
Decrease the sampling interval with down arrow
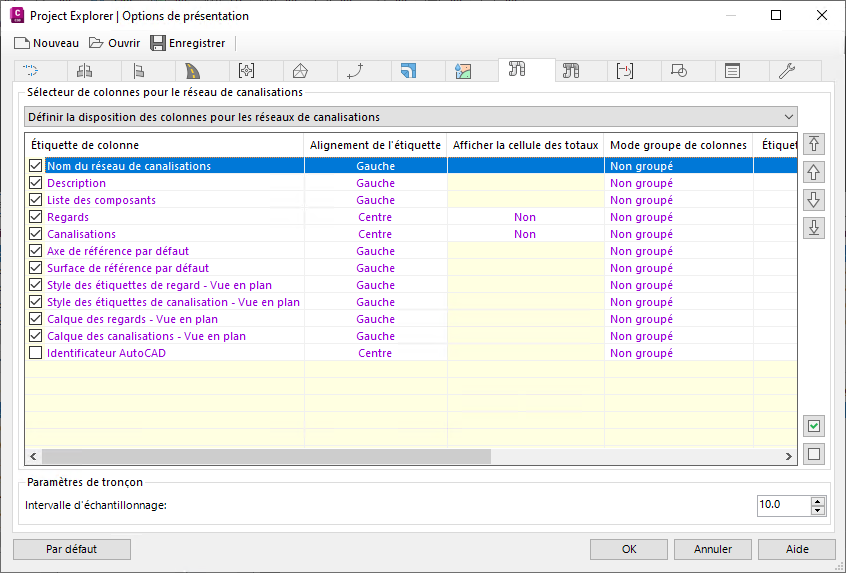(818, 510)
